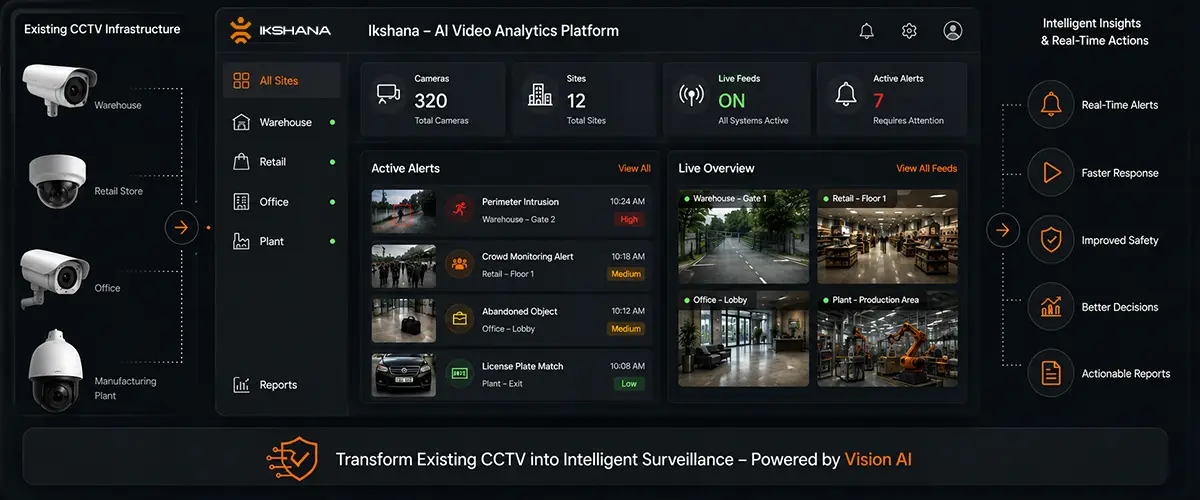Click View All Feeds link
Screen dimensions: 1200x500
tap(926, 169)
